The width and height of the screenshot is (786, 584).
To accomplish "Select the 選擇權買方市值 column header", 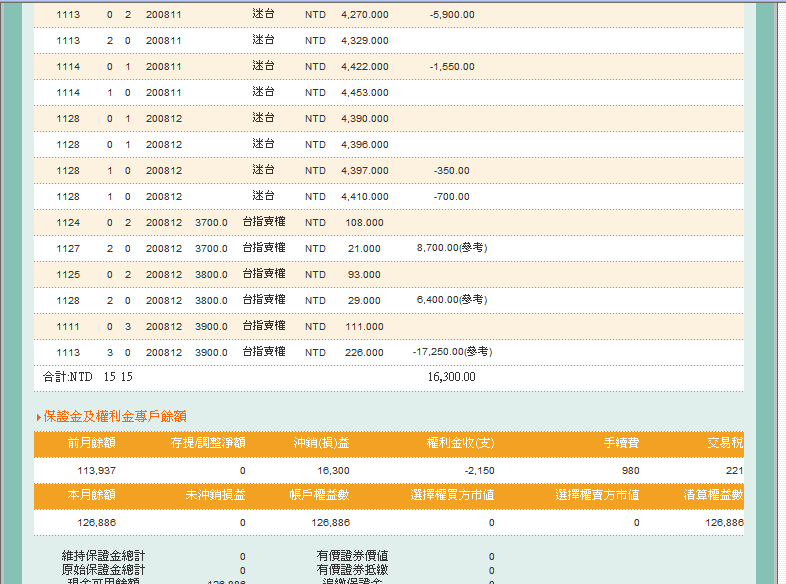I will click(452, 495).
